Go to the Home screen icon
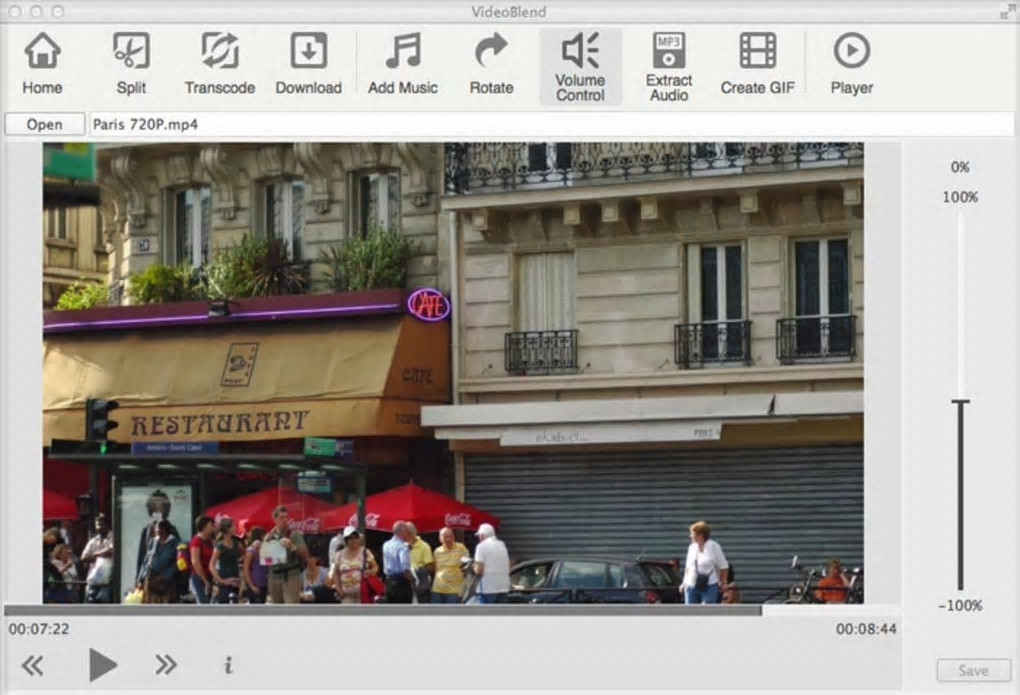Image resolution: width=1020 pixels, height=695 pixels. coord(42,64)
